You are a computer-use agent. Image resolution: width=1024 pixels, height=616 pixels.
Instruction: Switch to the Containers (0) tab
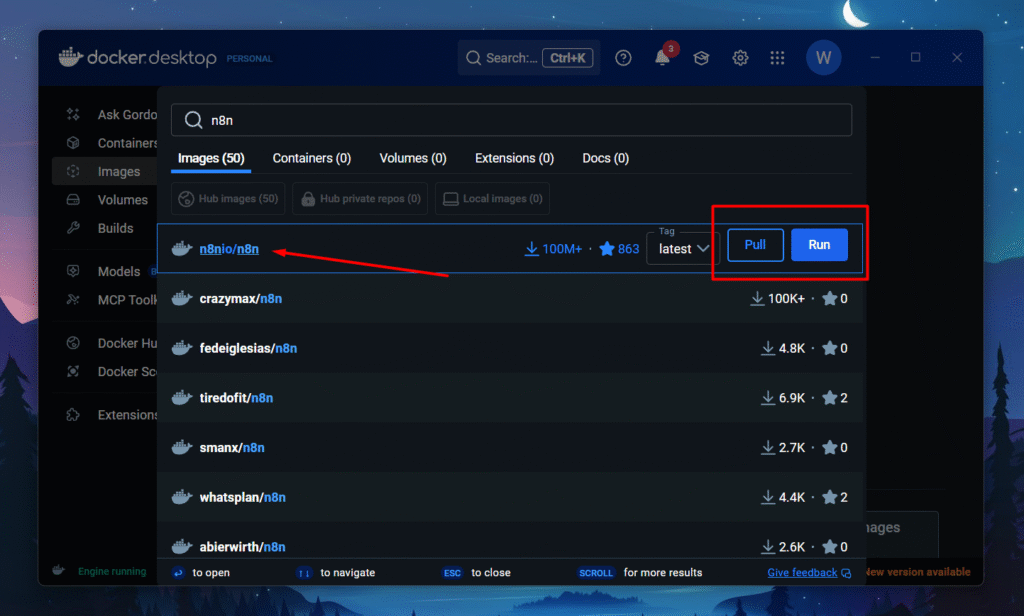[311, 158]
